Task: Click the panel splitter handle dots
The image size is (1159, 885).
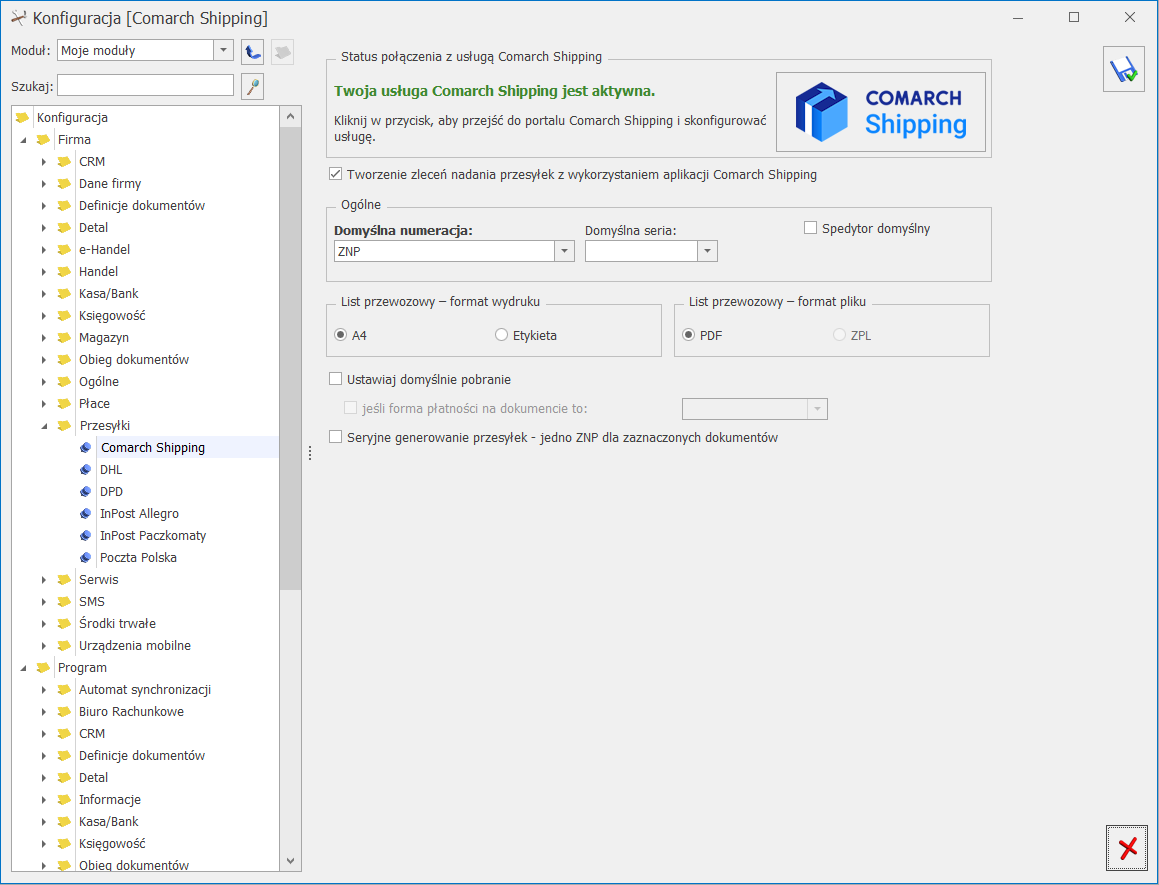Action: pos(310,453)
